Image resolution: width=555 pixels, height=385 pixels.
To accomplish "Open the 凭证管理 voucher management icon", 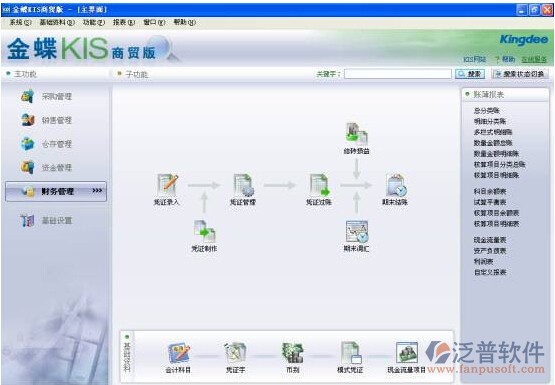I will tap(243, 185).
